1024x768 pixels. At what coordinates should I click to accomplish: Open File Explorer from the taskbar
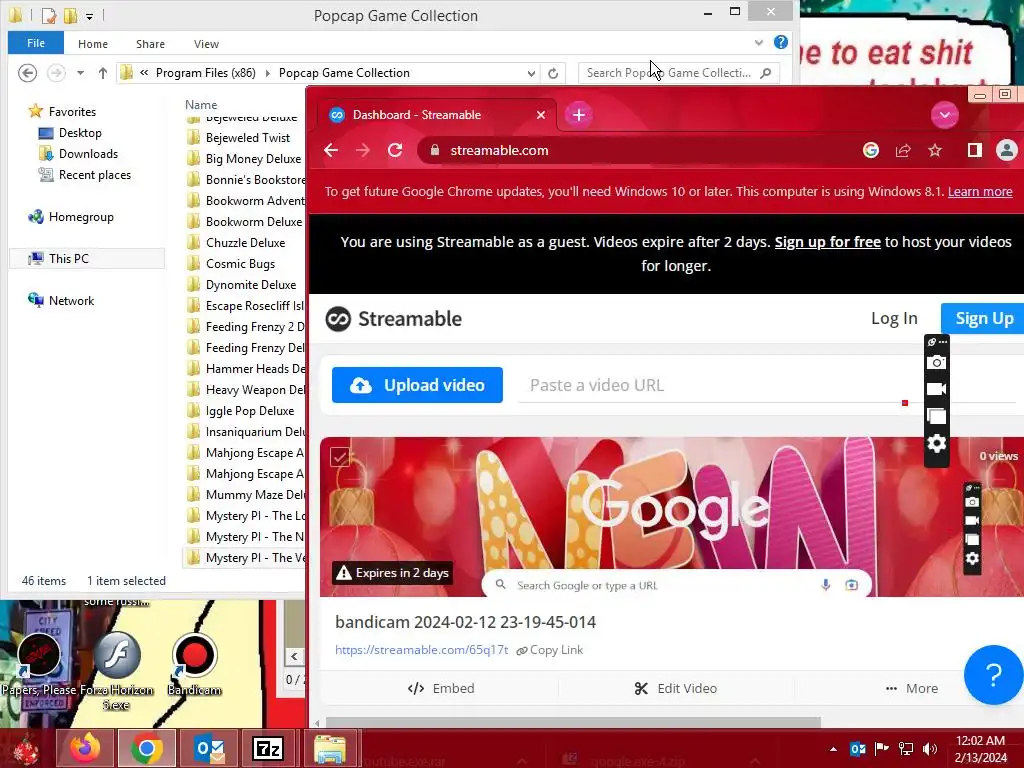[x=330, y=748]
